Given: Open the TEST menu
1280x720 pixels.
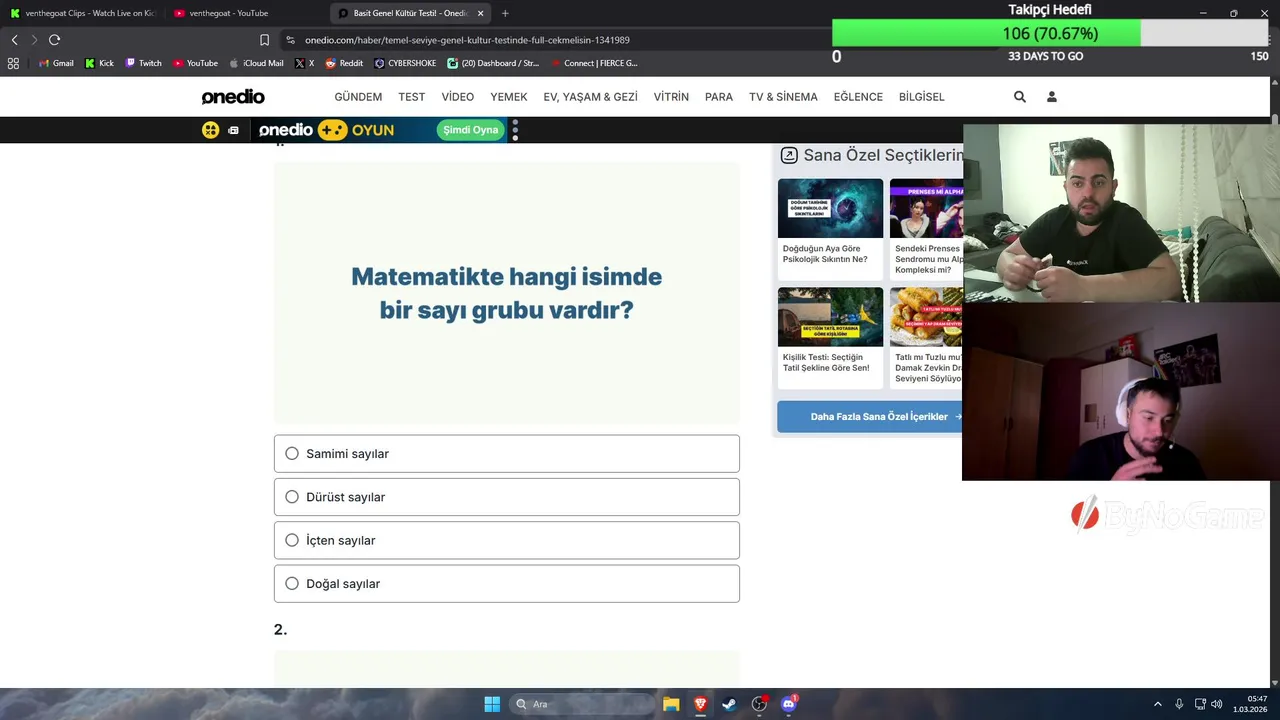Looking at the screenshot, I should click(412, 97).
